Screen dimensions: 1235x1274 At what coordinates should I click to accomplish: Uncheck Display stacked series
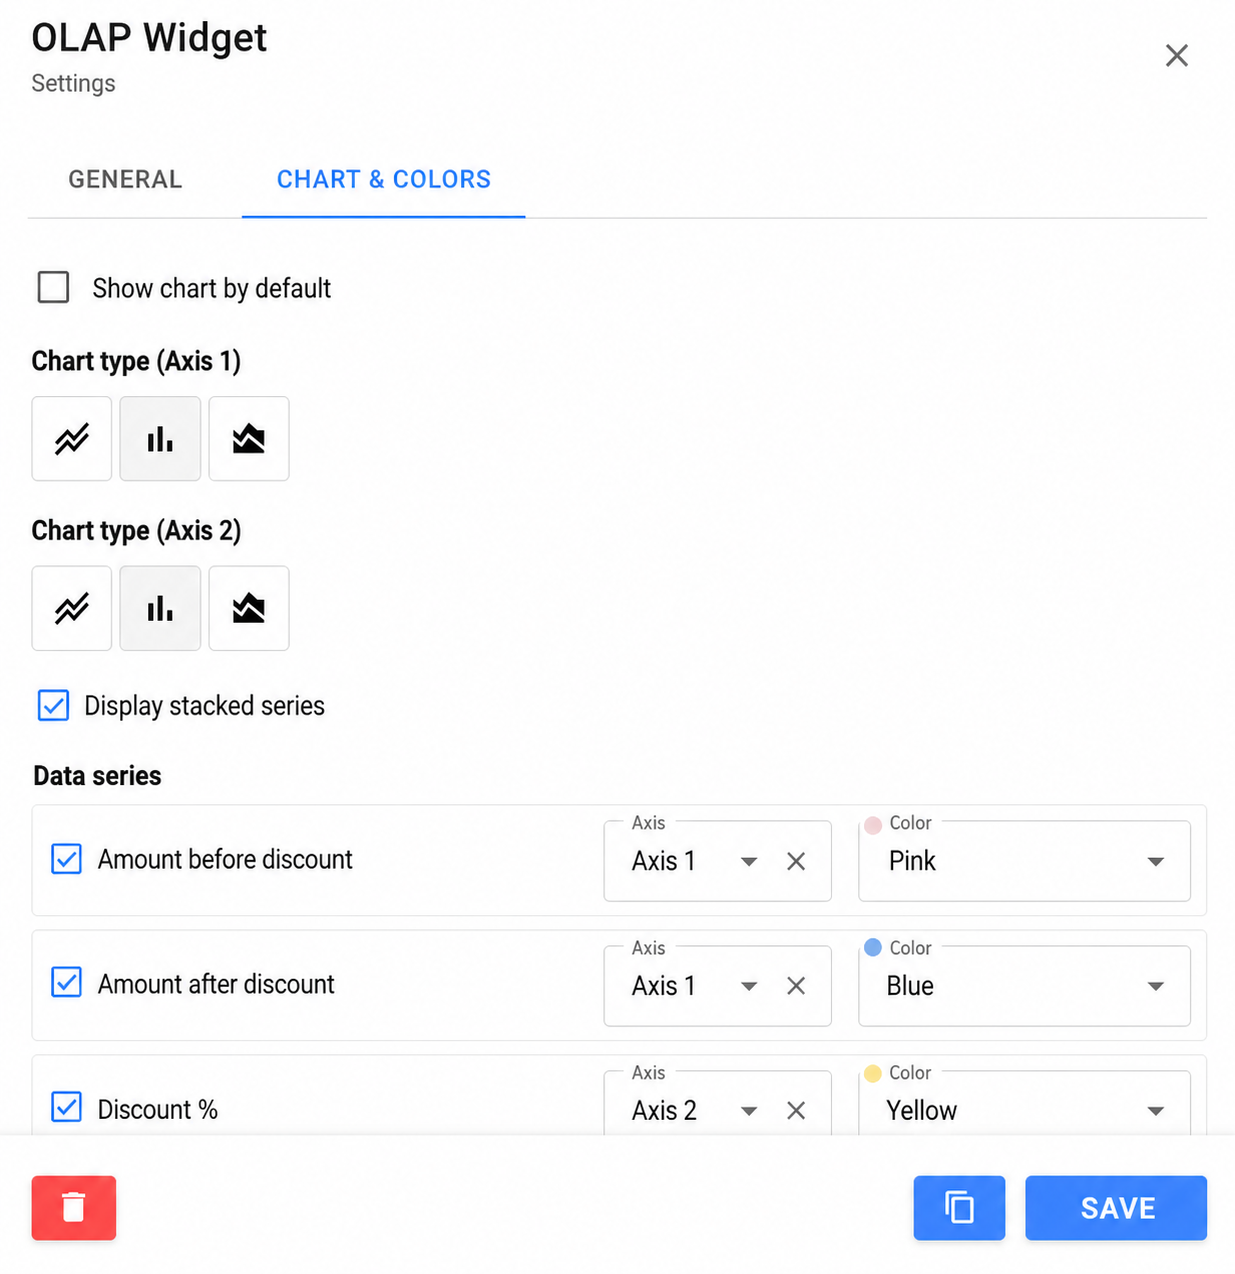[53, 705]
